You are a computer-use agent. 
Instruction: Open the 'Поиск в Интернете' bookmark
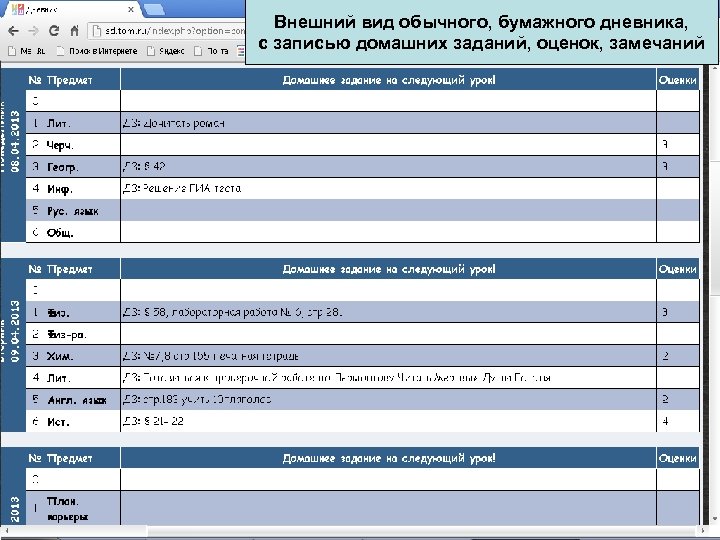point(97,51)
